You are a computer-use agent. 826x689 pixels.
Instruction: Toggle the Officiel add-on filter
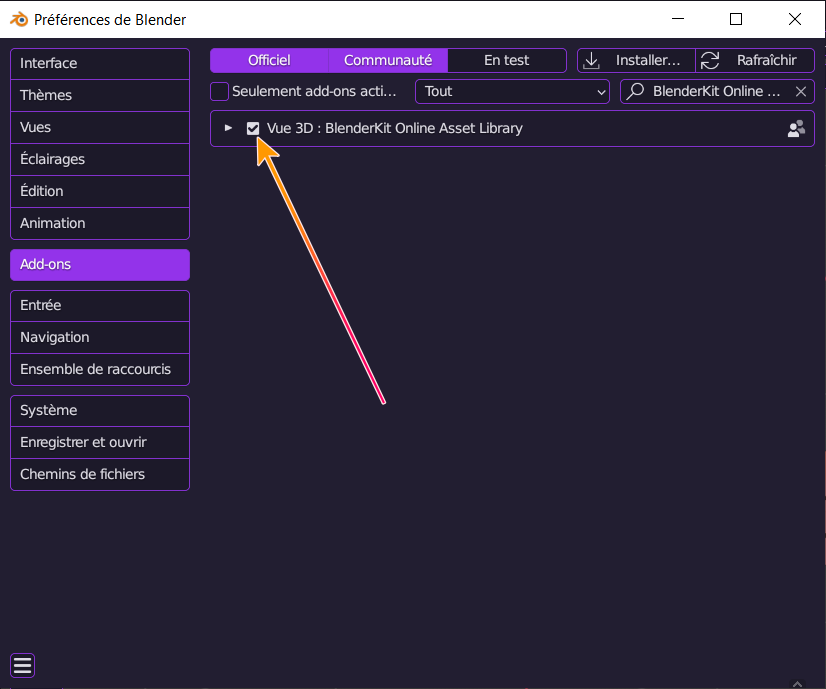click(269, 61)
